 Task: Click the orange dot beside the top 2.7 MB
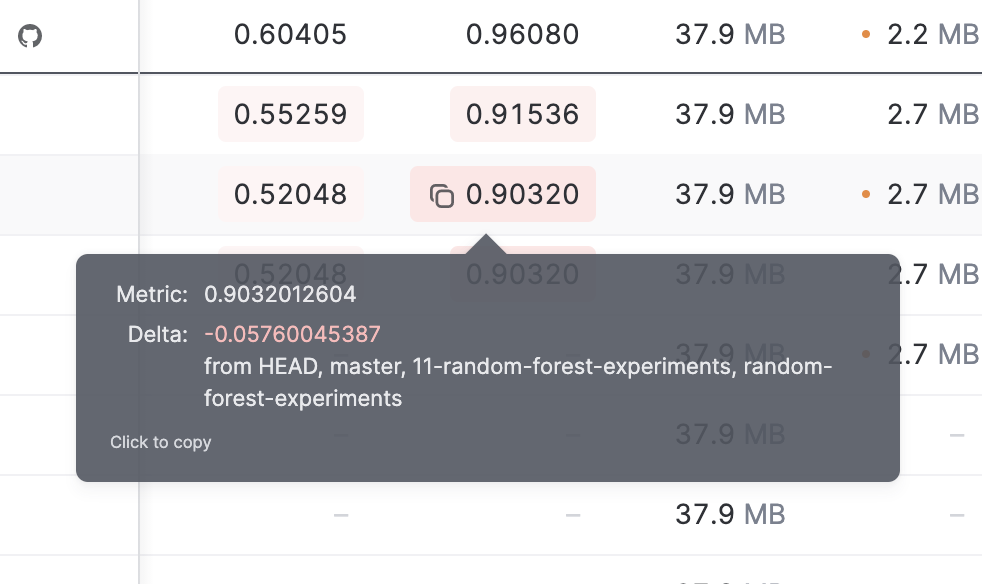point(866,194)
